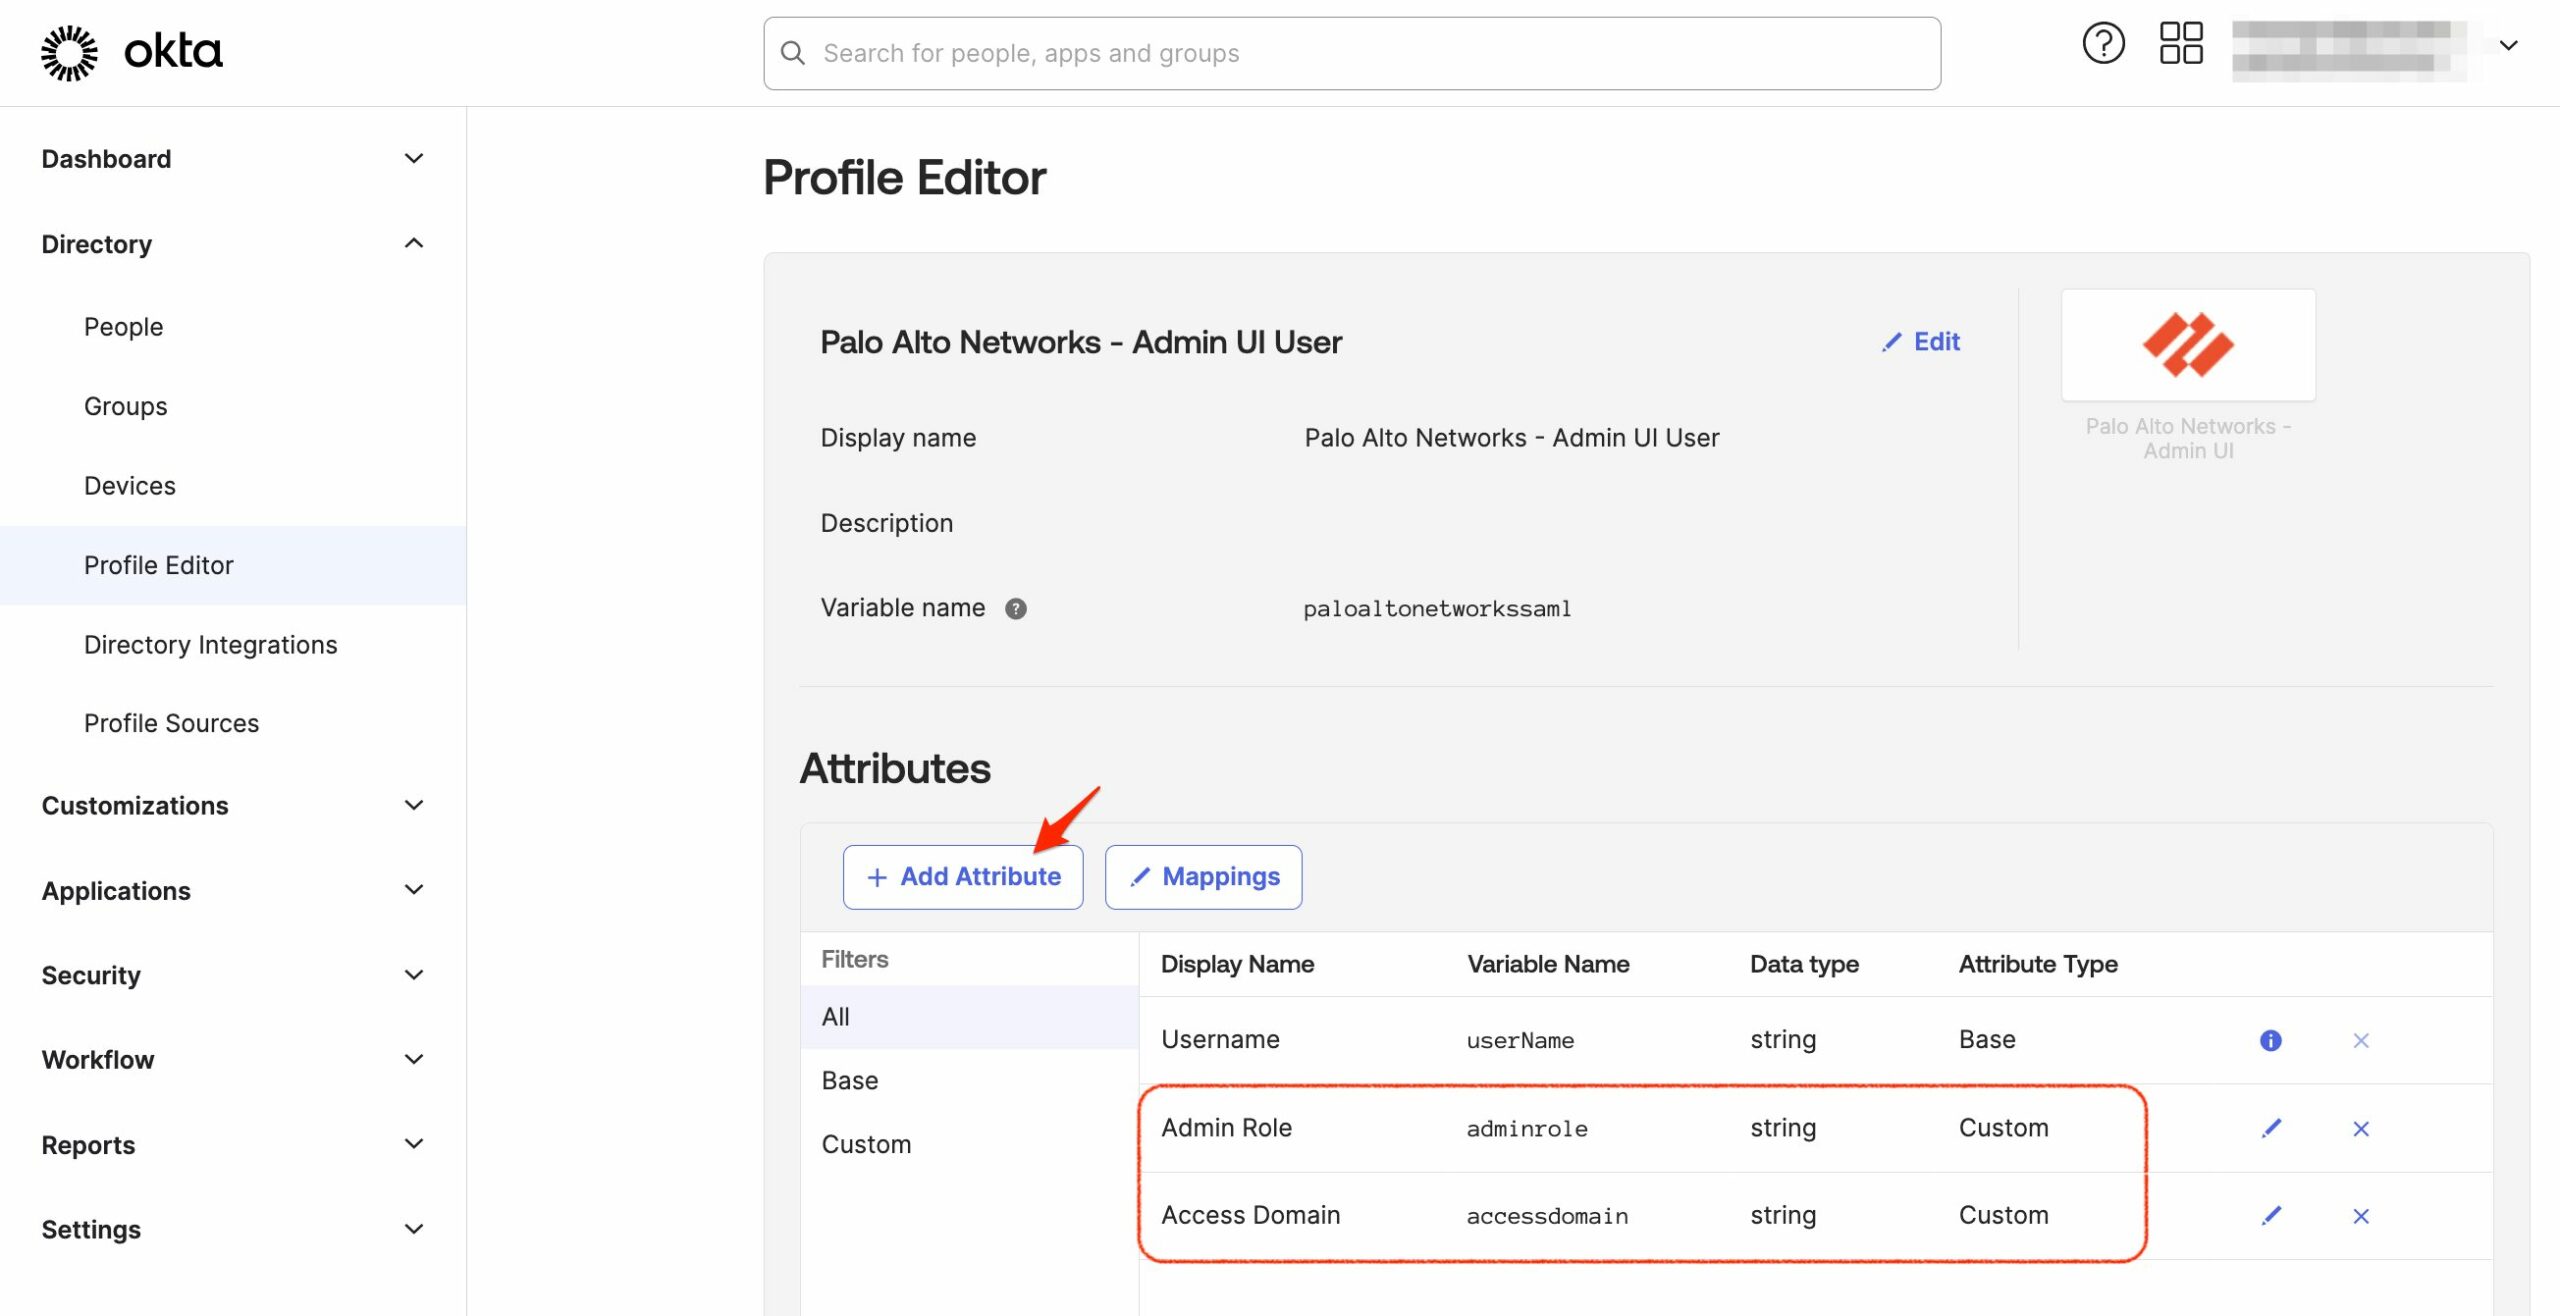Click the accessdomain variable cell

(1547, 1216)
